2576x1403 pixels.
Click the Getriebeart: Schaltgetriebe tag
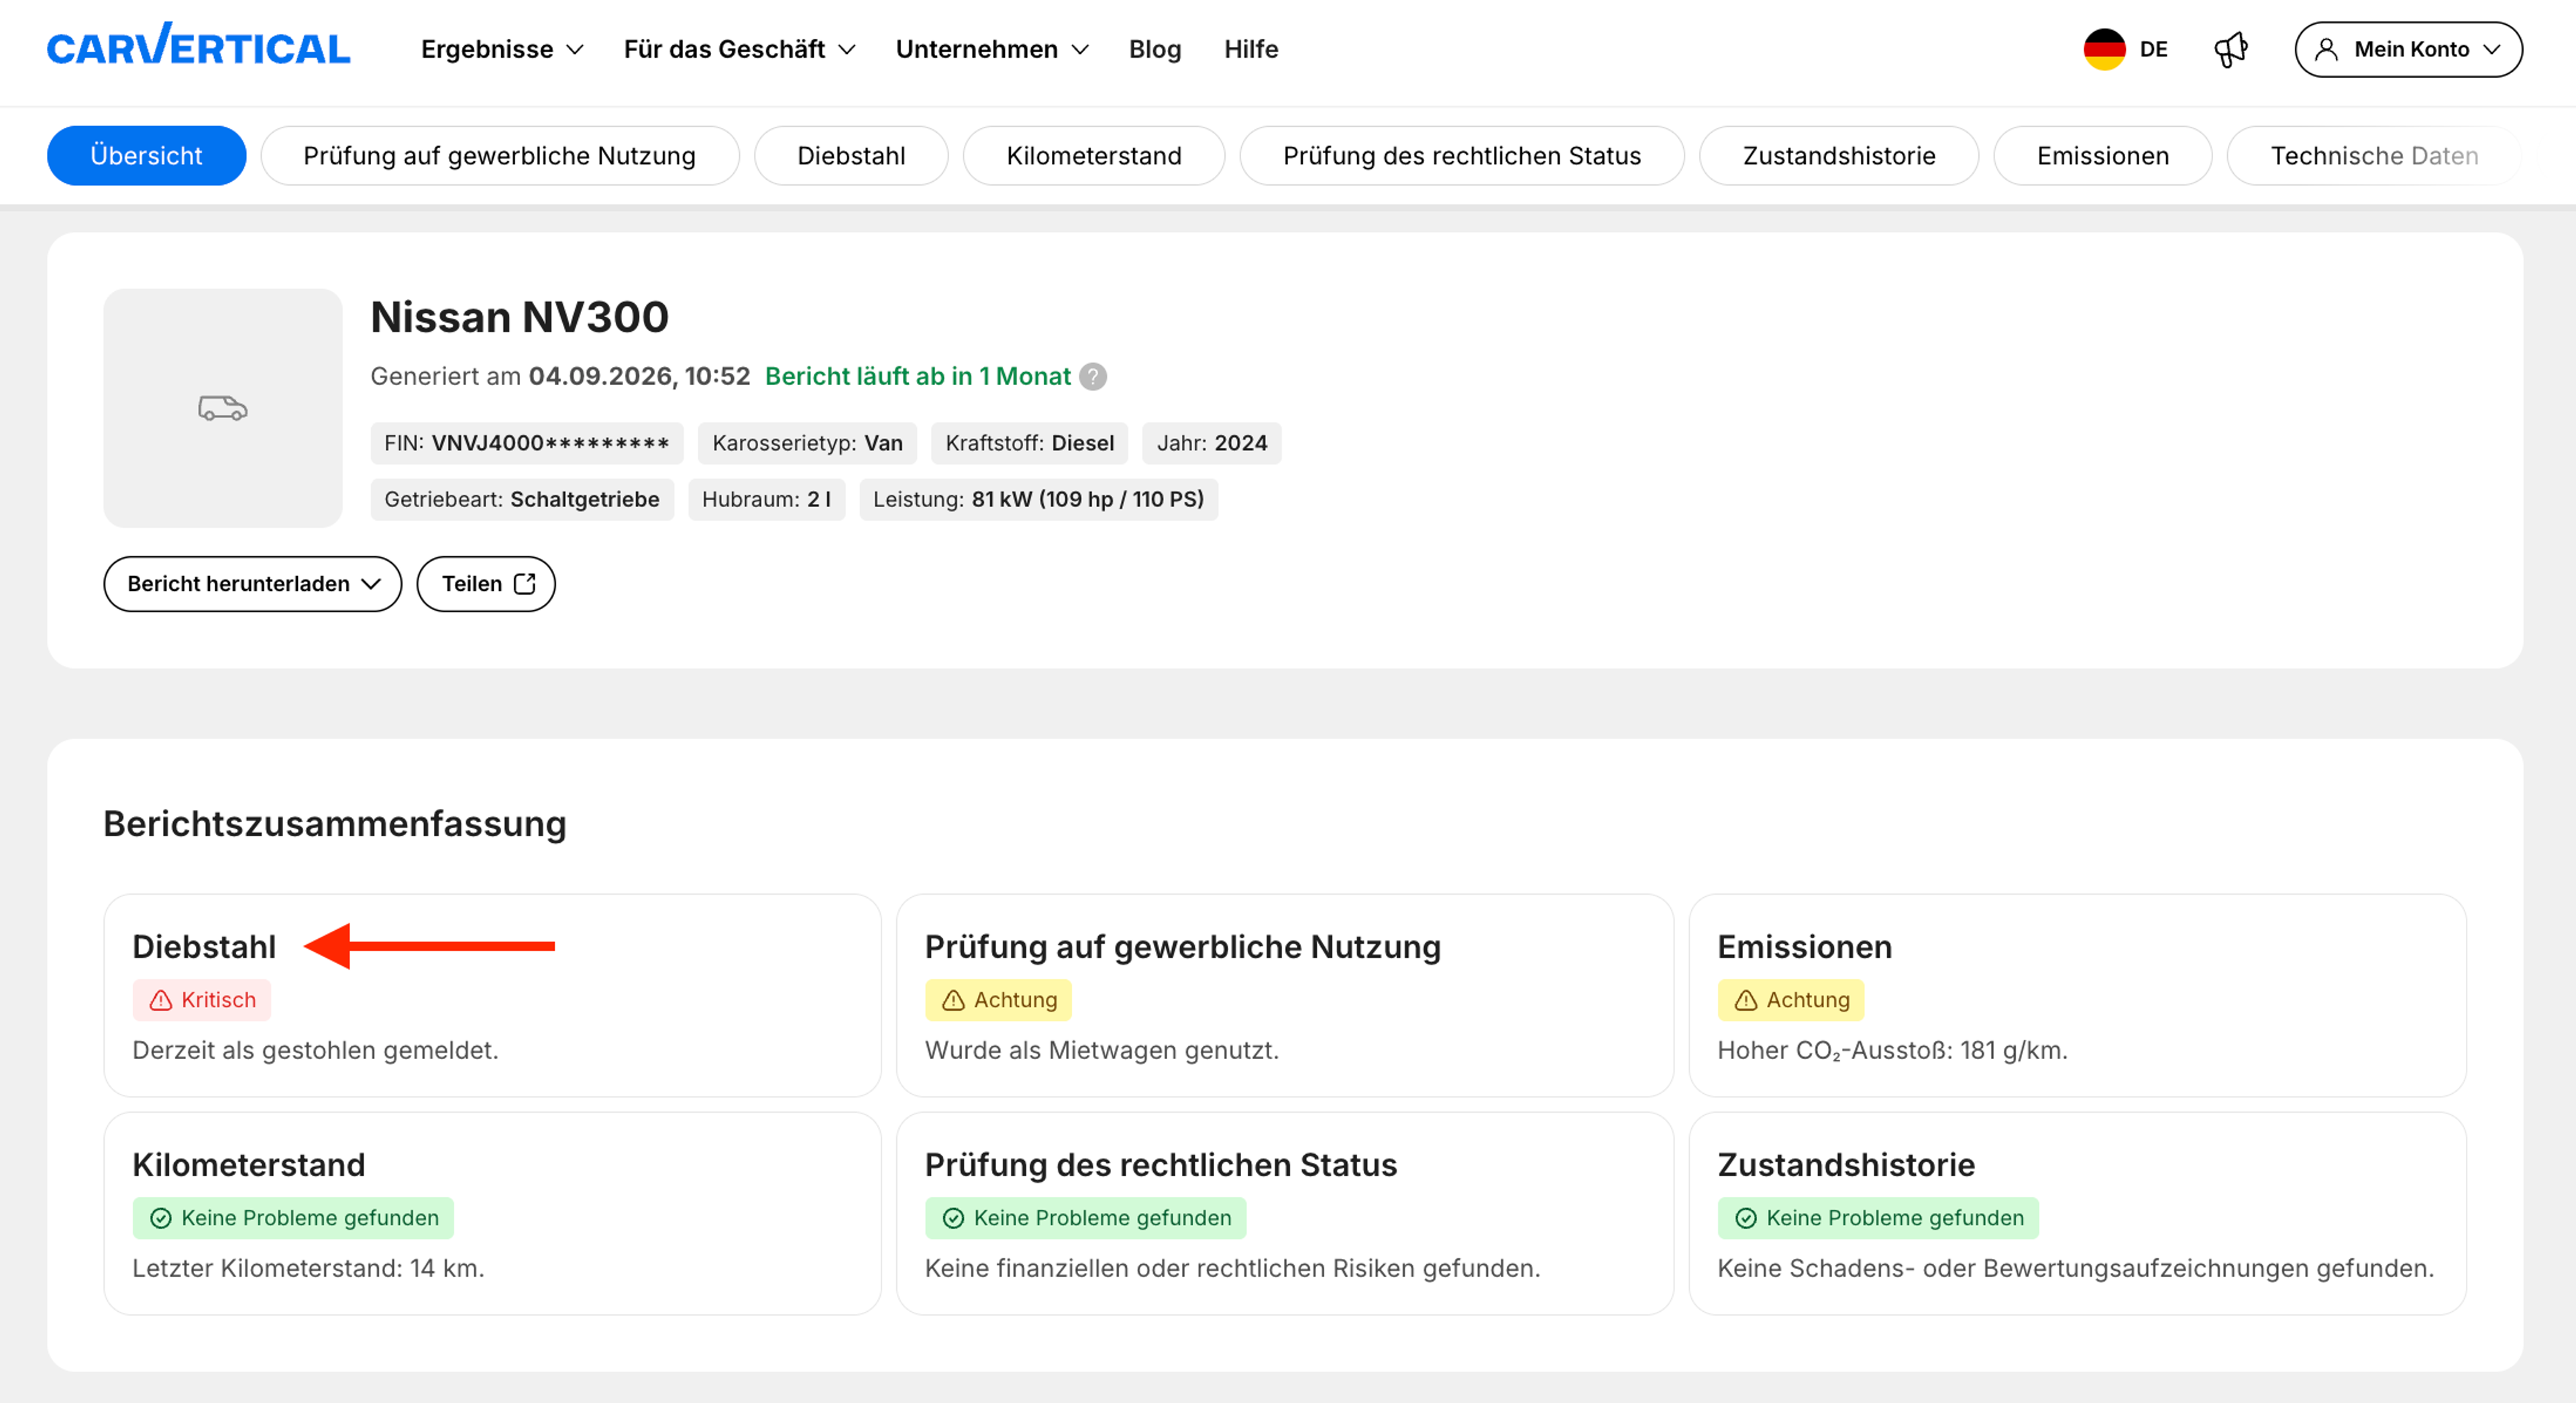tap(522, 499)
